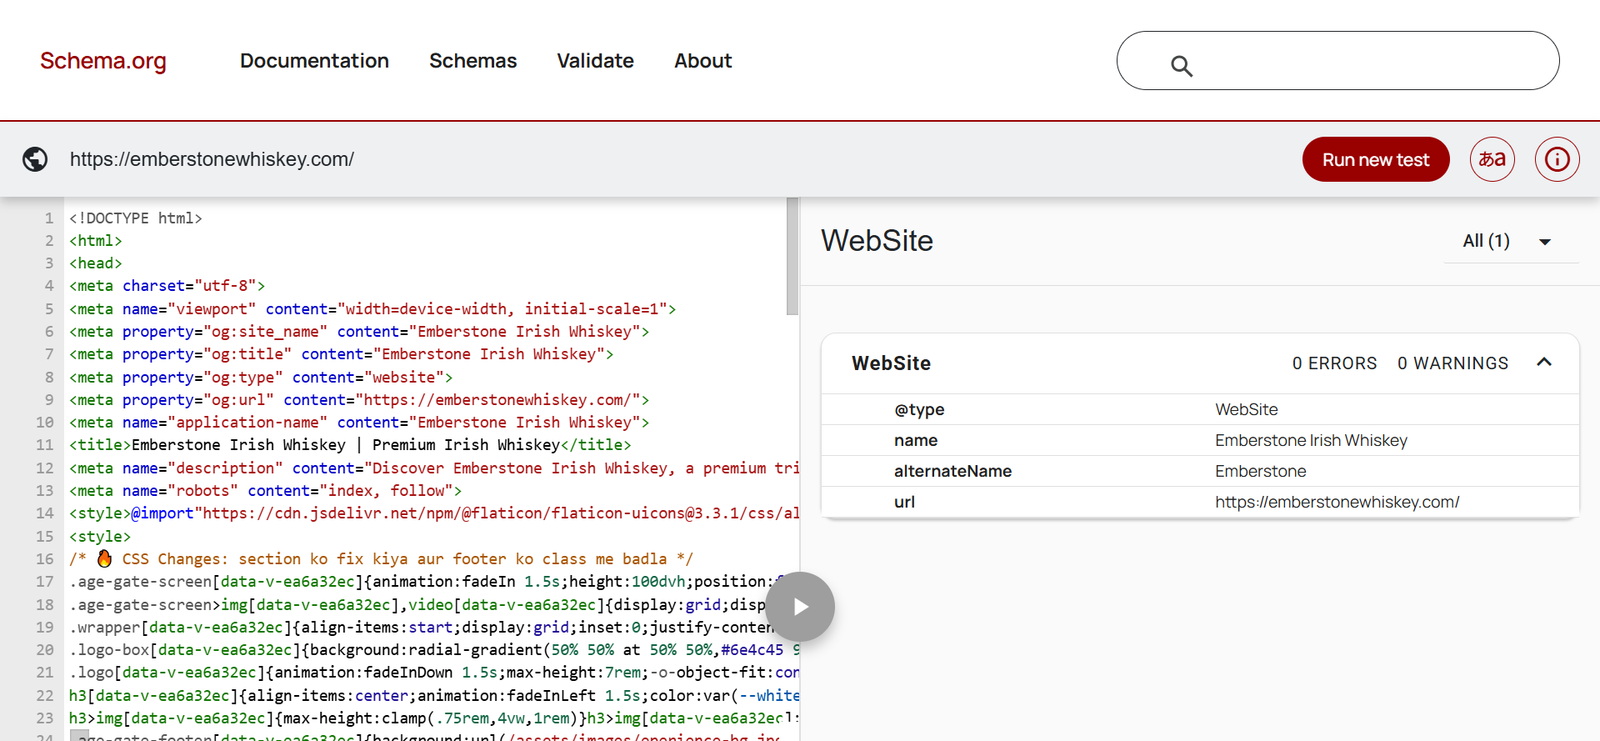Click the application-name meta line

[359, 423]
